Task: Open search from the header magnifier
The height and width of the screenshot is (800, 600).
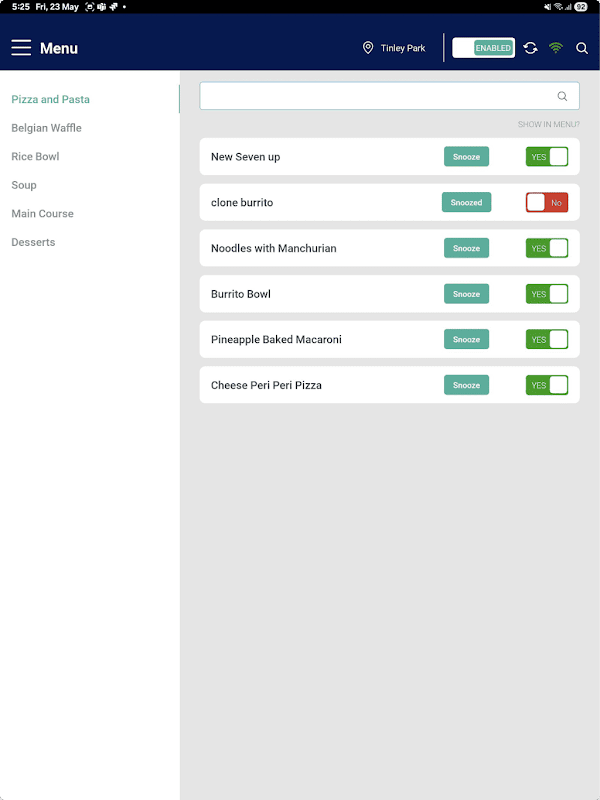Action: point(582,48)
